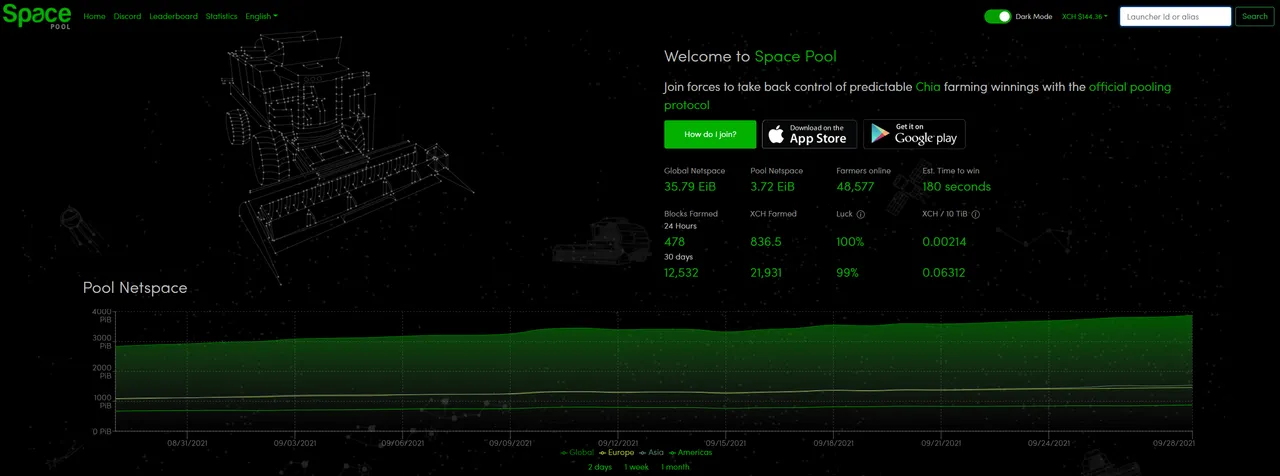Viewport: 1280px width, 476px height.
Task: Select the 2 days chart range
Action: [x=600, y=467]
